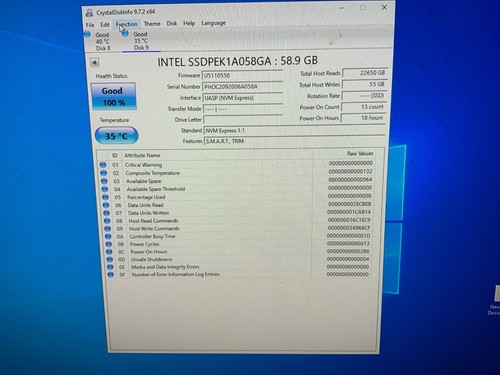The width and height of the screenshot is (500, 375).
Task: Click the Firmware field U5110550
Action: (242, 75)
